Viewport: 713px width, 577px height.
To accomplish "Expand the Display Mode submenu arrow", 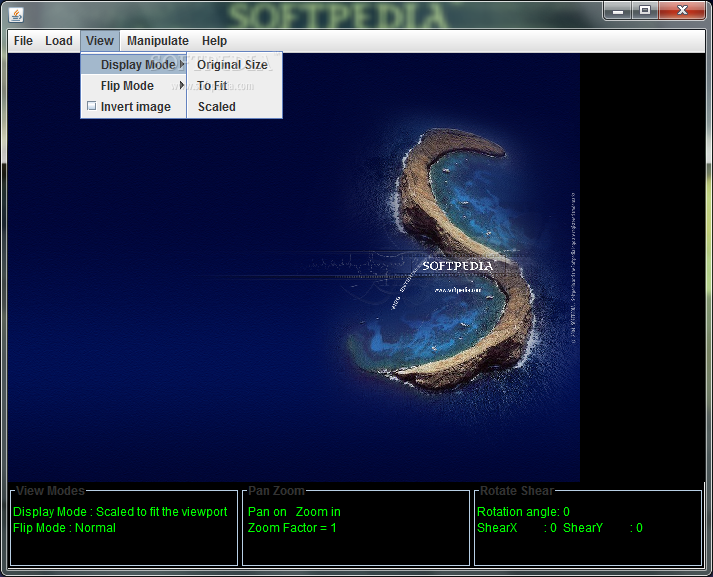I will 182,65.
